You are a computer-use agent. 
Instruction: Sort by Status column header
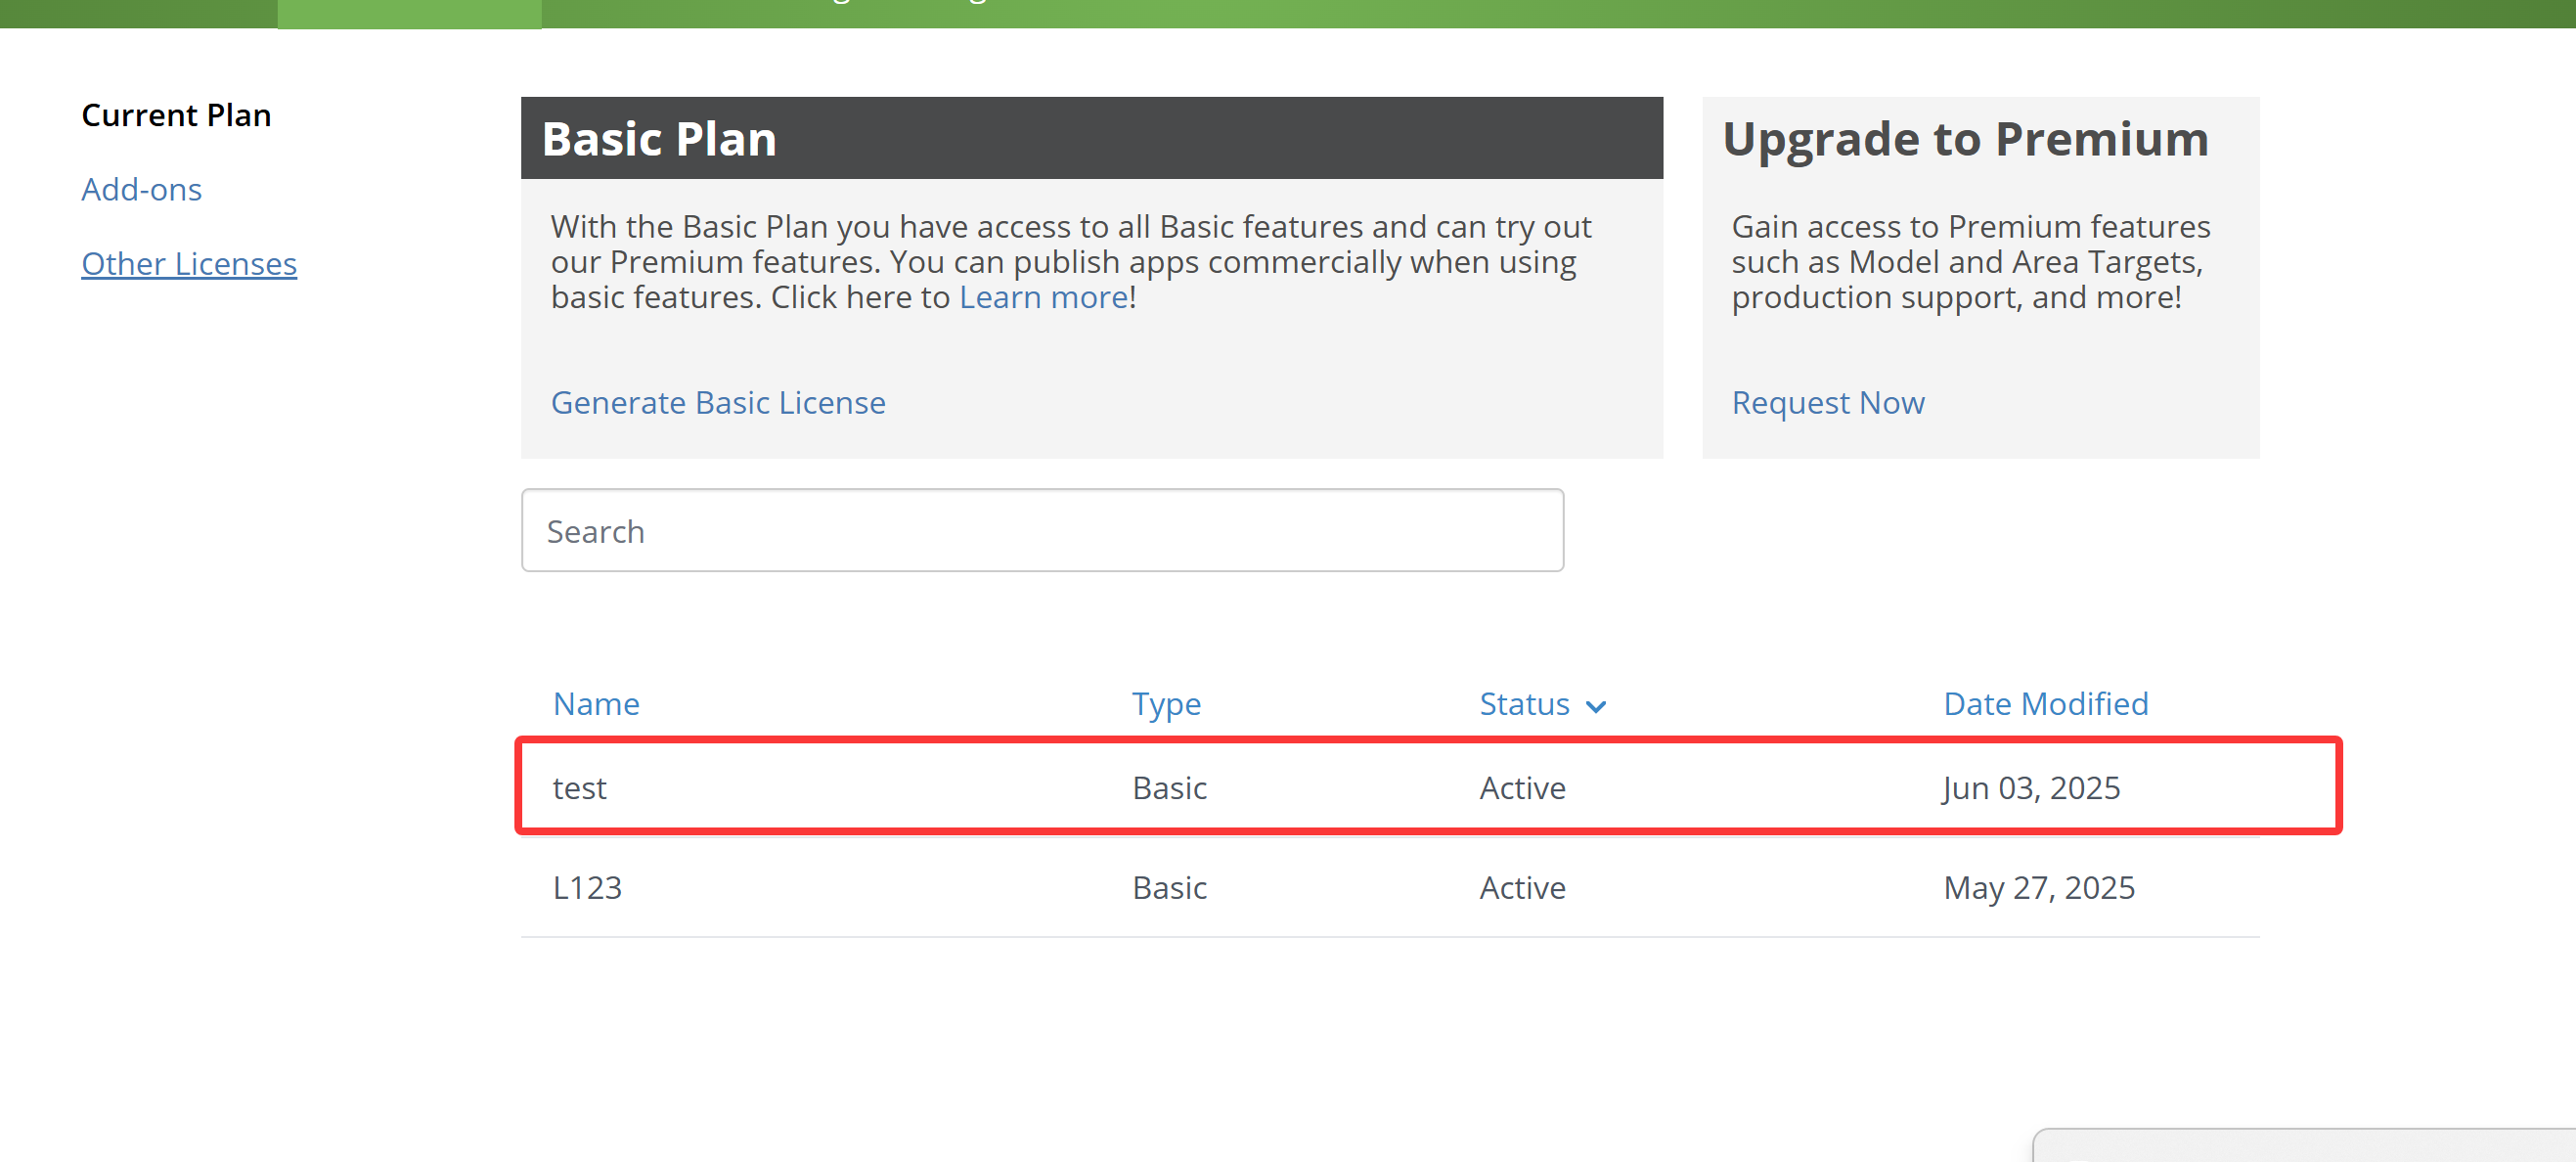point(1523,704)
